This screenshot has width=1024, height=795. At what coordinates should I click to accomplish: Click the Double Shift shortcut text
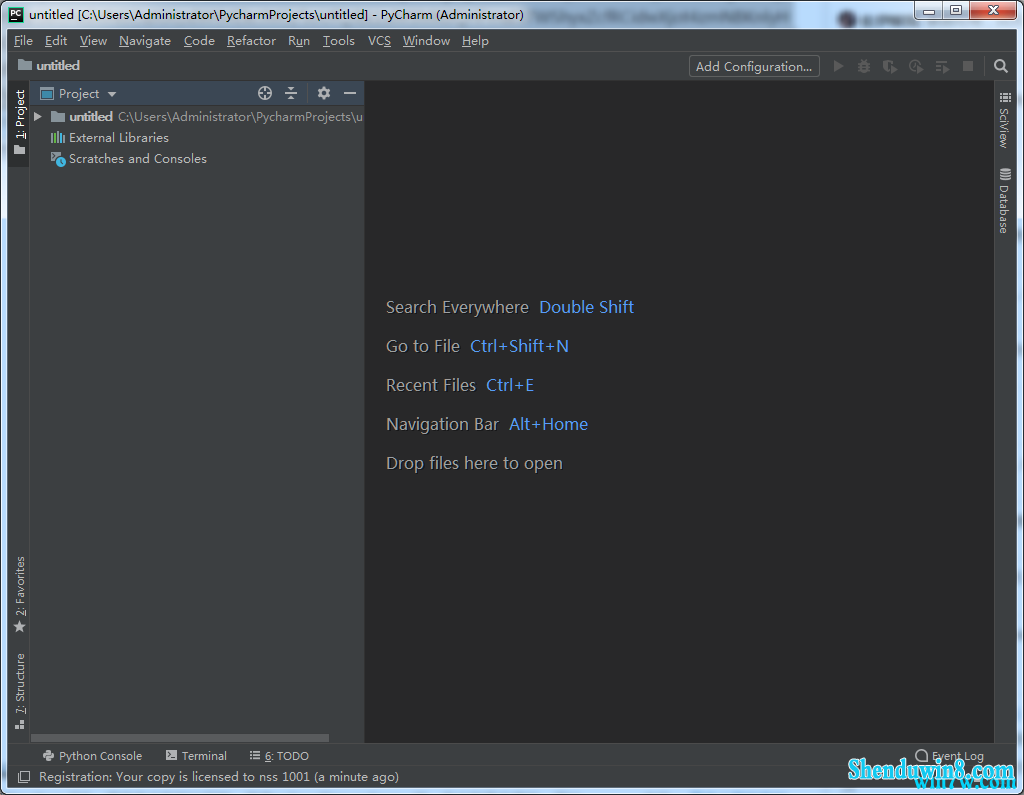coord(586,307)
